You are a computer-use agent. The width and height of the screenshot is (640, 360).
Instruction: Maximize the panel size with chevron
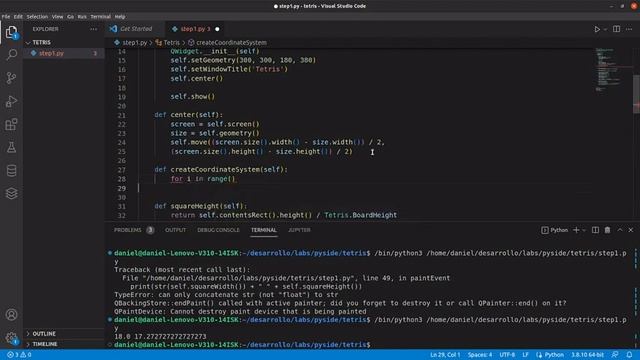pos(620,230)
